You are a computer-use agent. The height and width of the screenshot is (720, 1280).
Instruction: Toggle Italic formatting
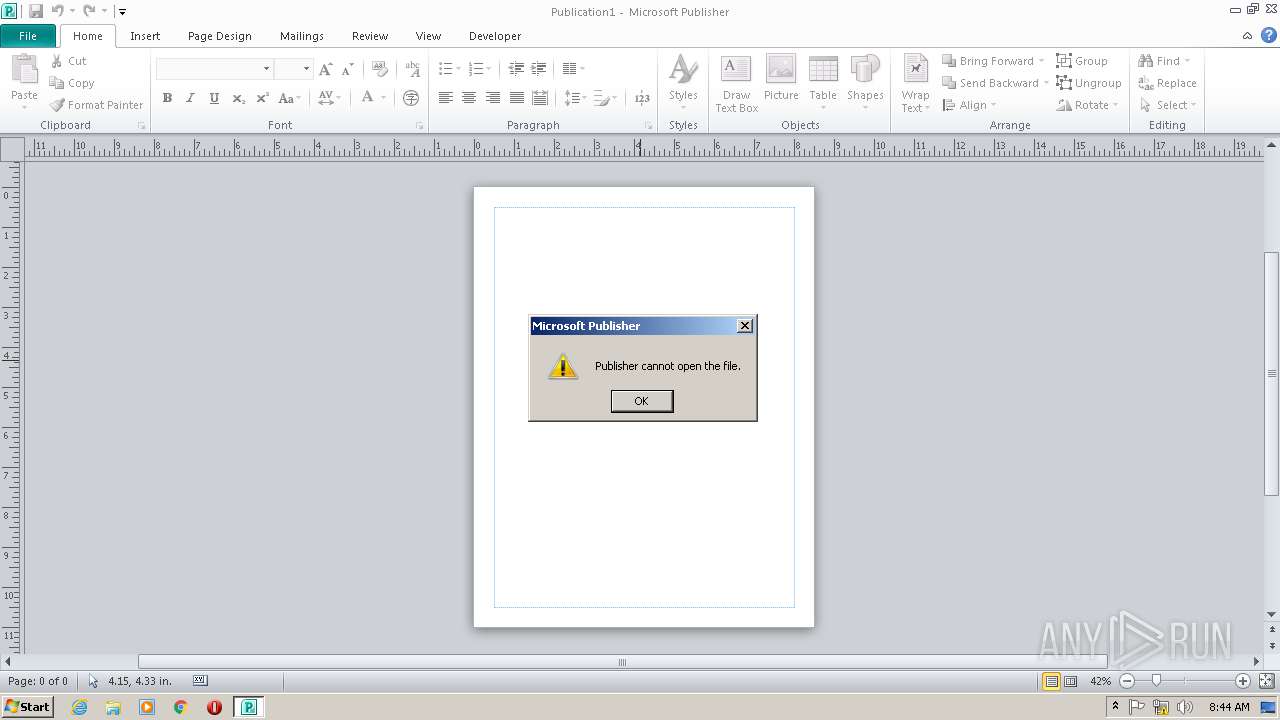[x=190, y=98]
